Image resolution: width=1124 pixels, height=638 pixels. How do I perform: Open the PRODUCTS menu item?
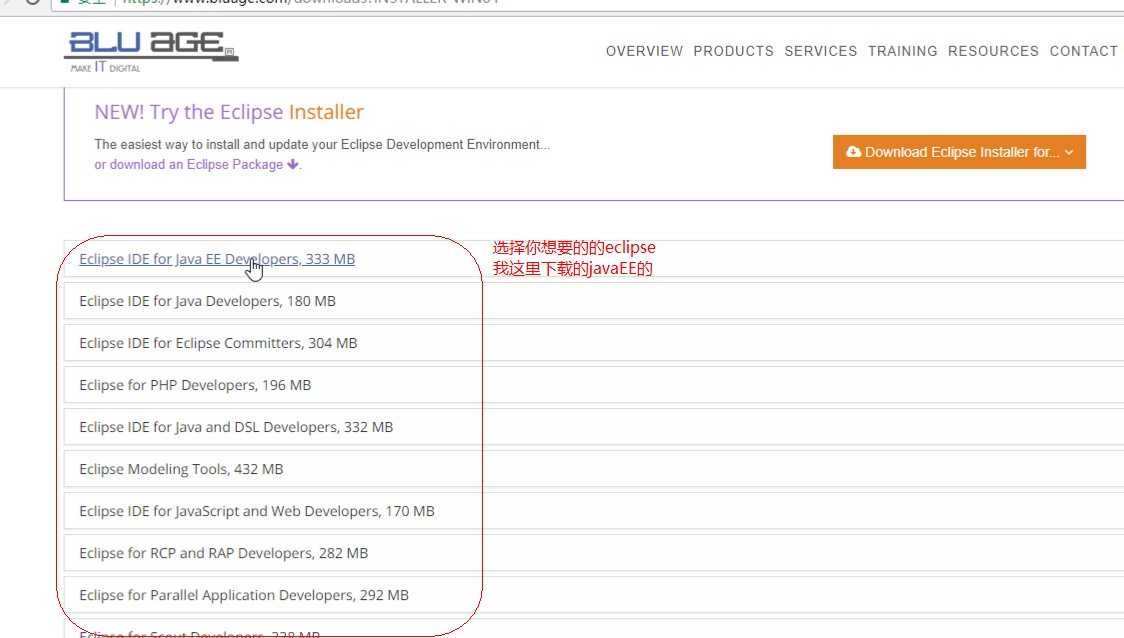point(733,52)
